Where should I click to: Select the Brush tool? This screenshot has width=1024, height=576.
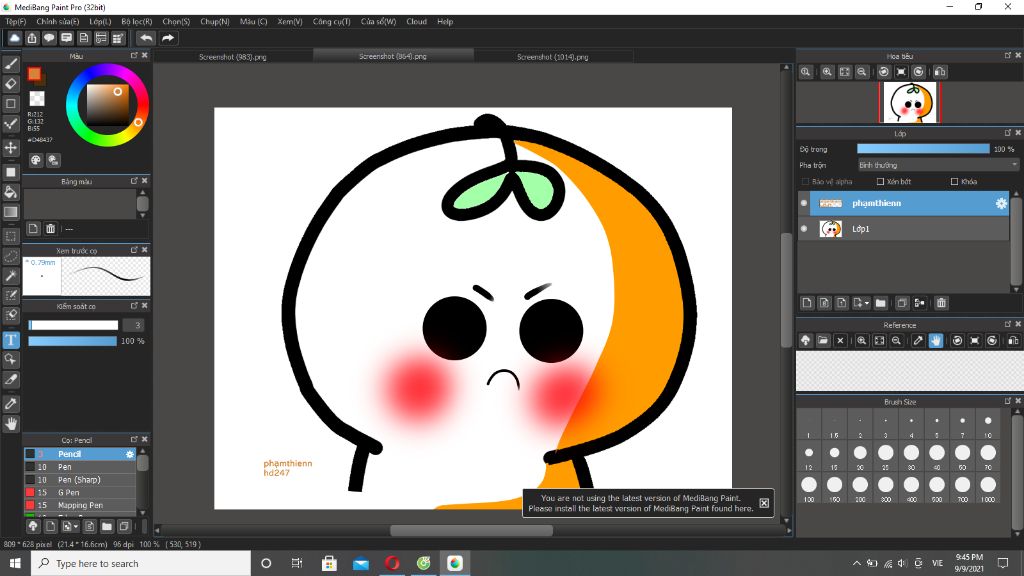[x=11, y=63]
